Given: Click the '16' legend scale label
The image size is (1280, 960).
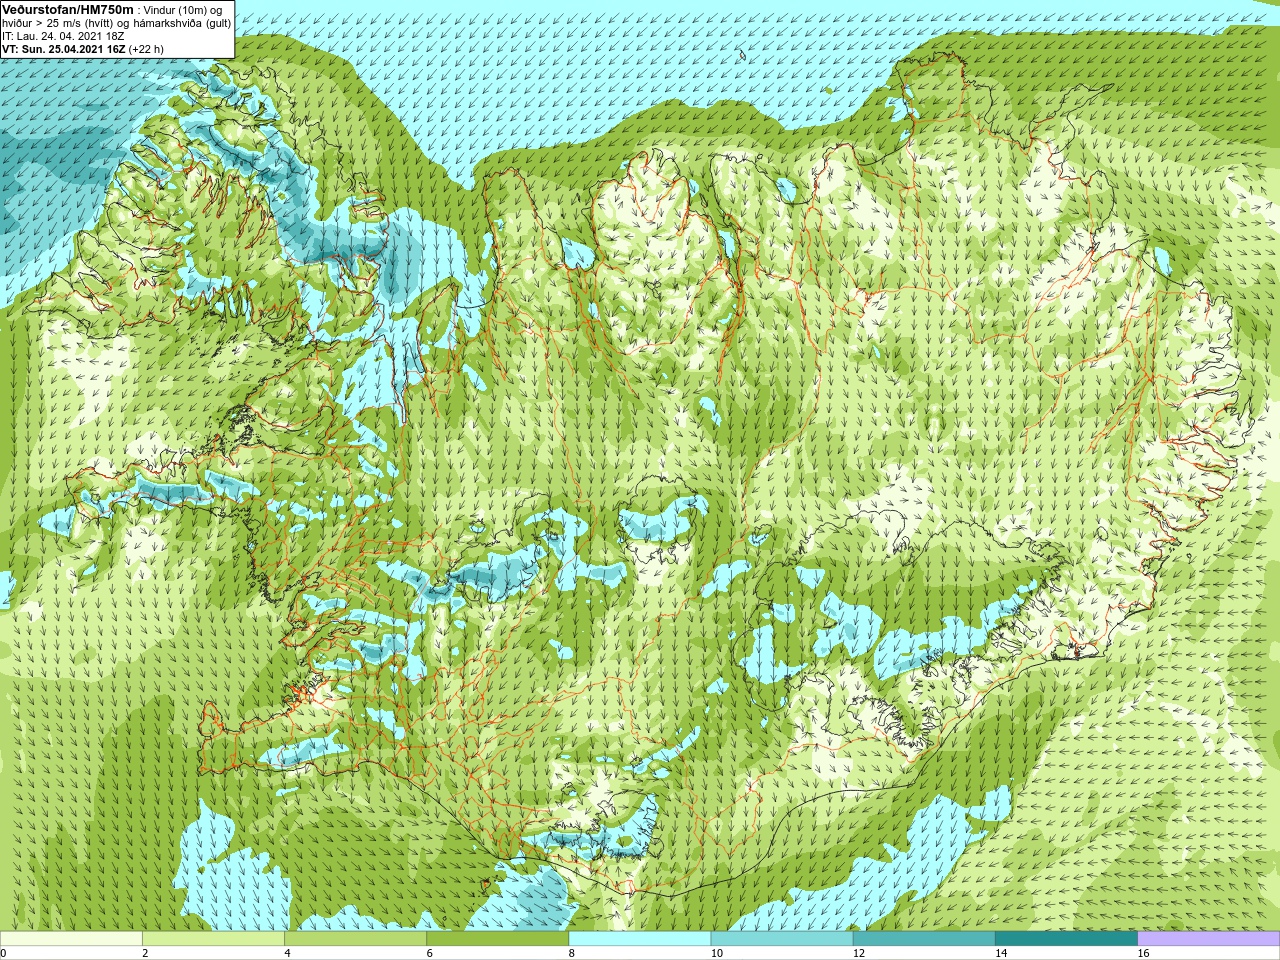Looking at the screenshot, I should 1143,953.
